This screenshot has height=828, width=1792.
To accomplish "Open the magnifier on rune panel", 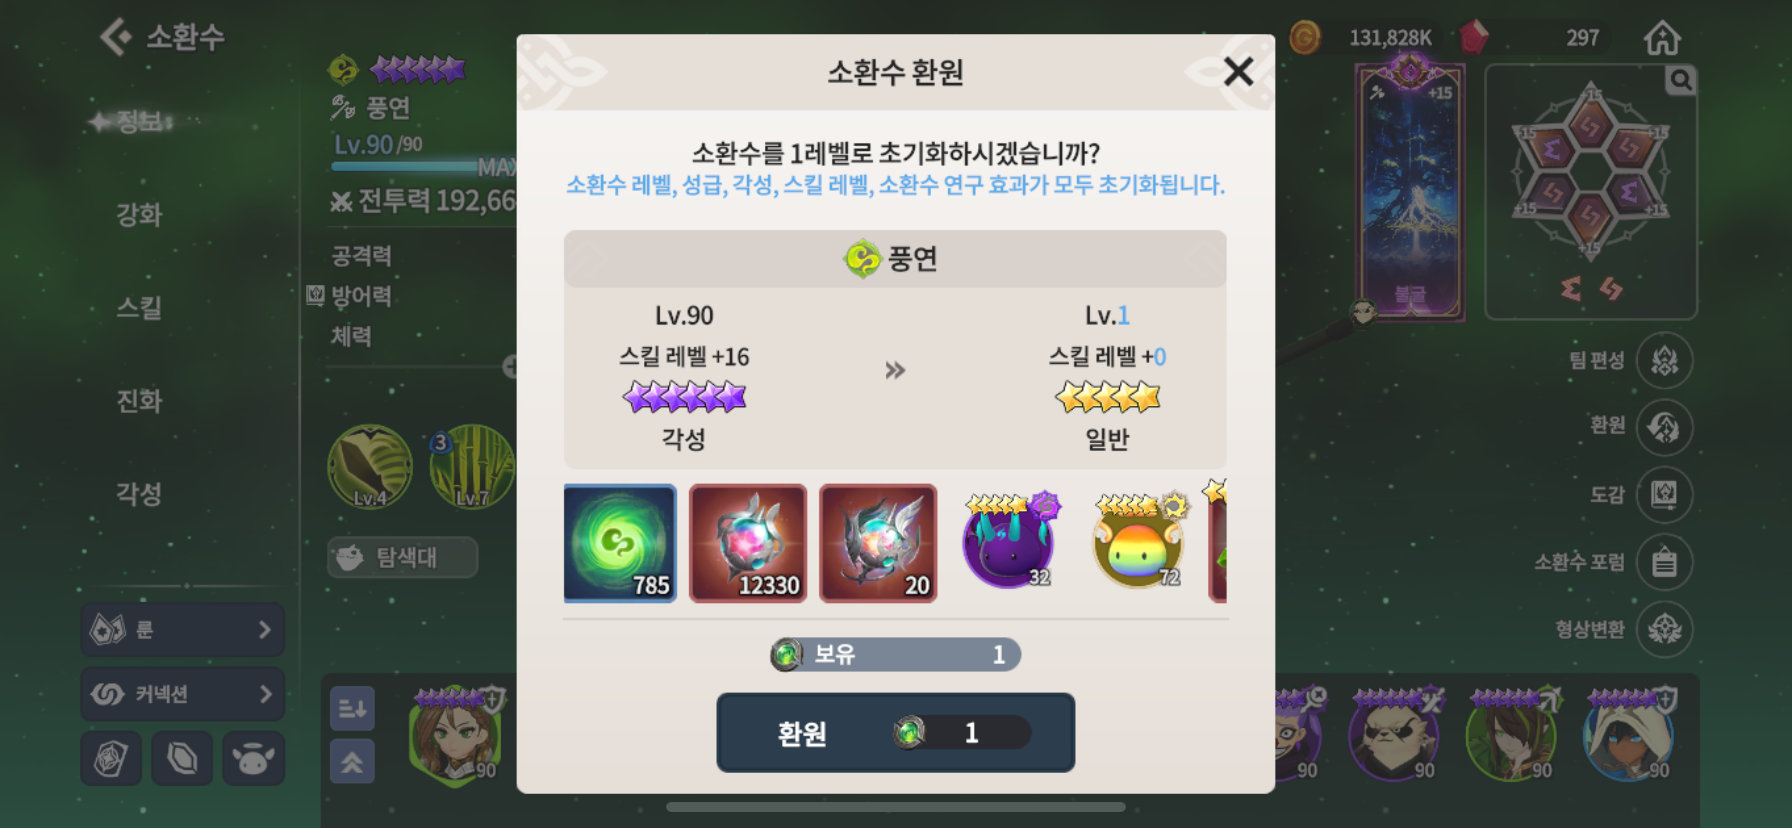I will (x=1680, y=80).
